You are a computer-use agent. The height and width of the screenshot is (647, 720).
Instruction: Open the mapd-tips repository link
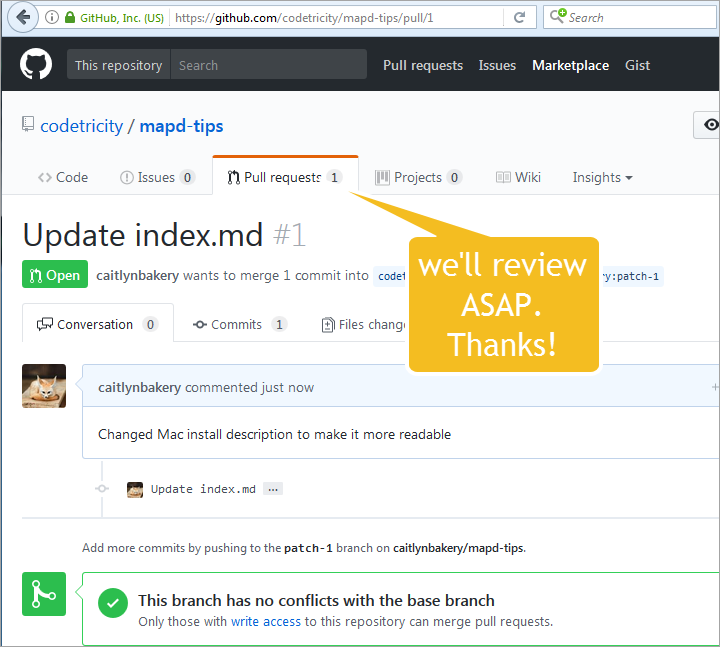coord(181,126)
